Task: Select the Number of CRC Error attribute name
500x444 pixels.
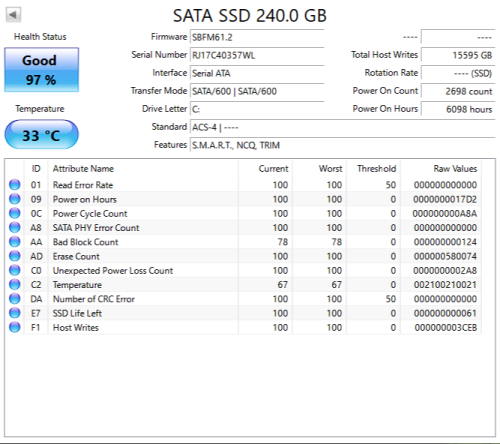Action: (94, 299)
